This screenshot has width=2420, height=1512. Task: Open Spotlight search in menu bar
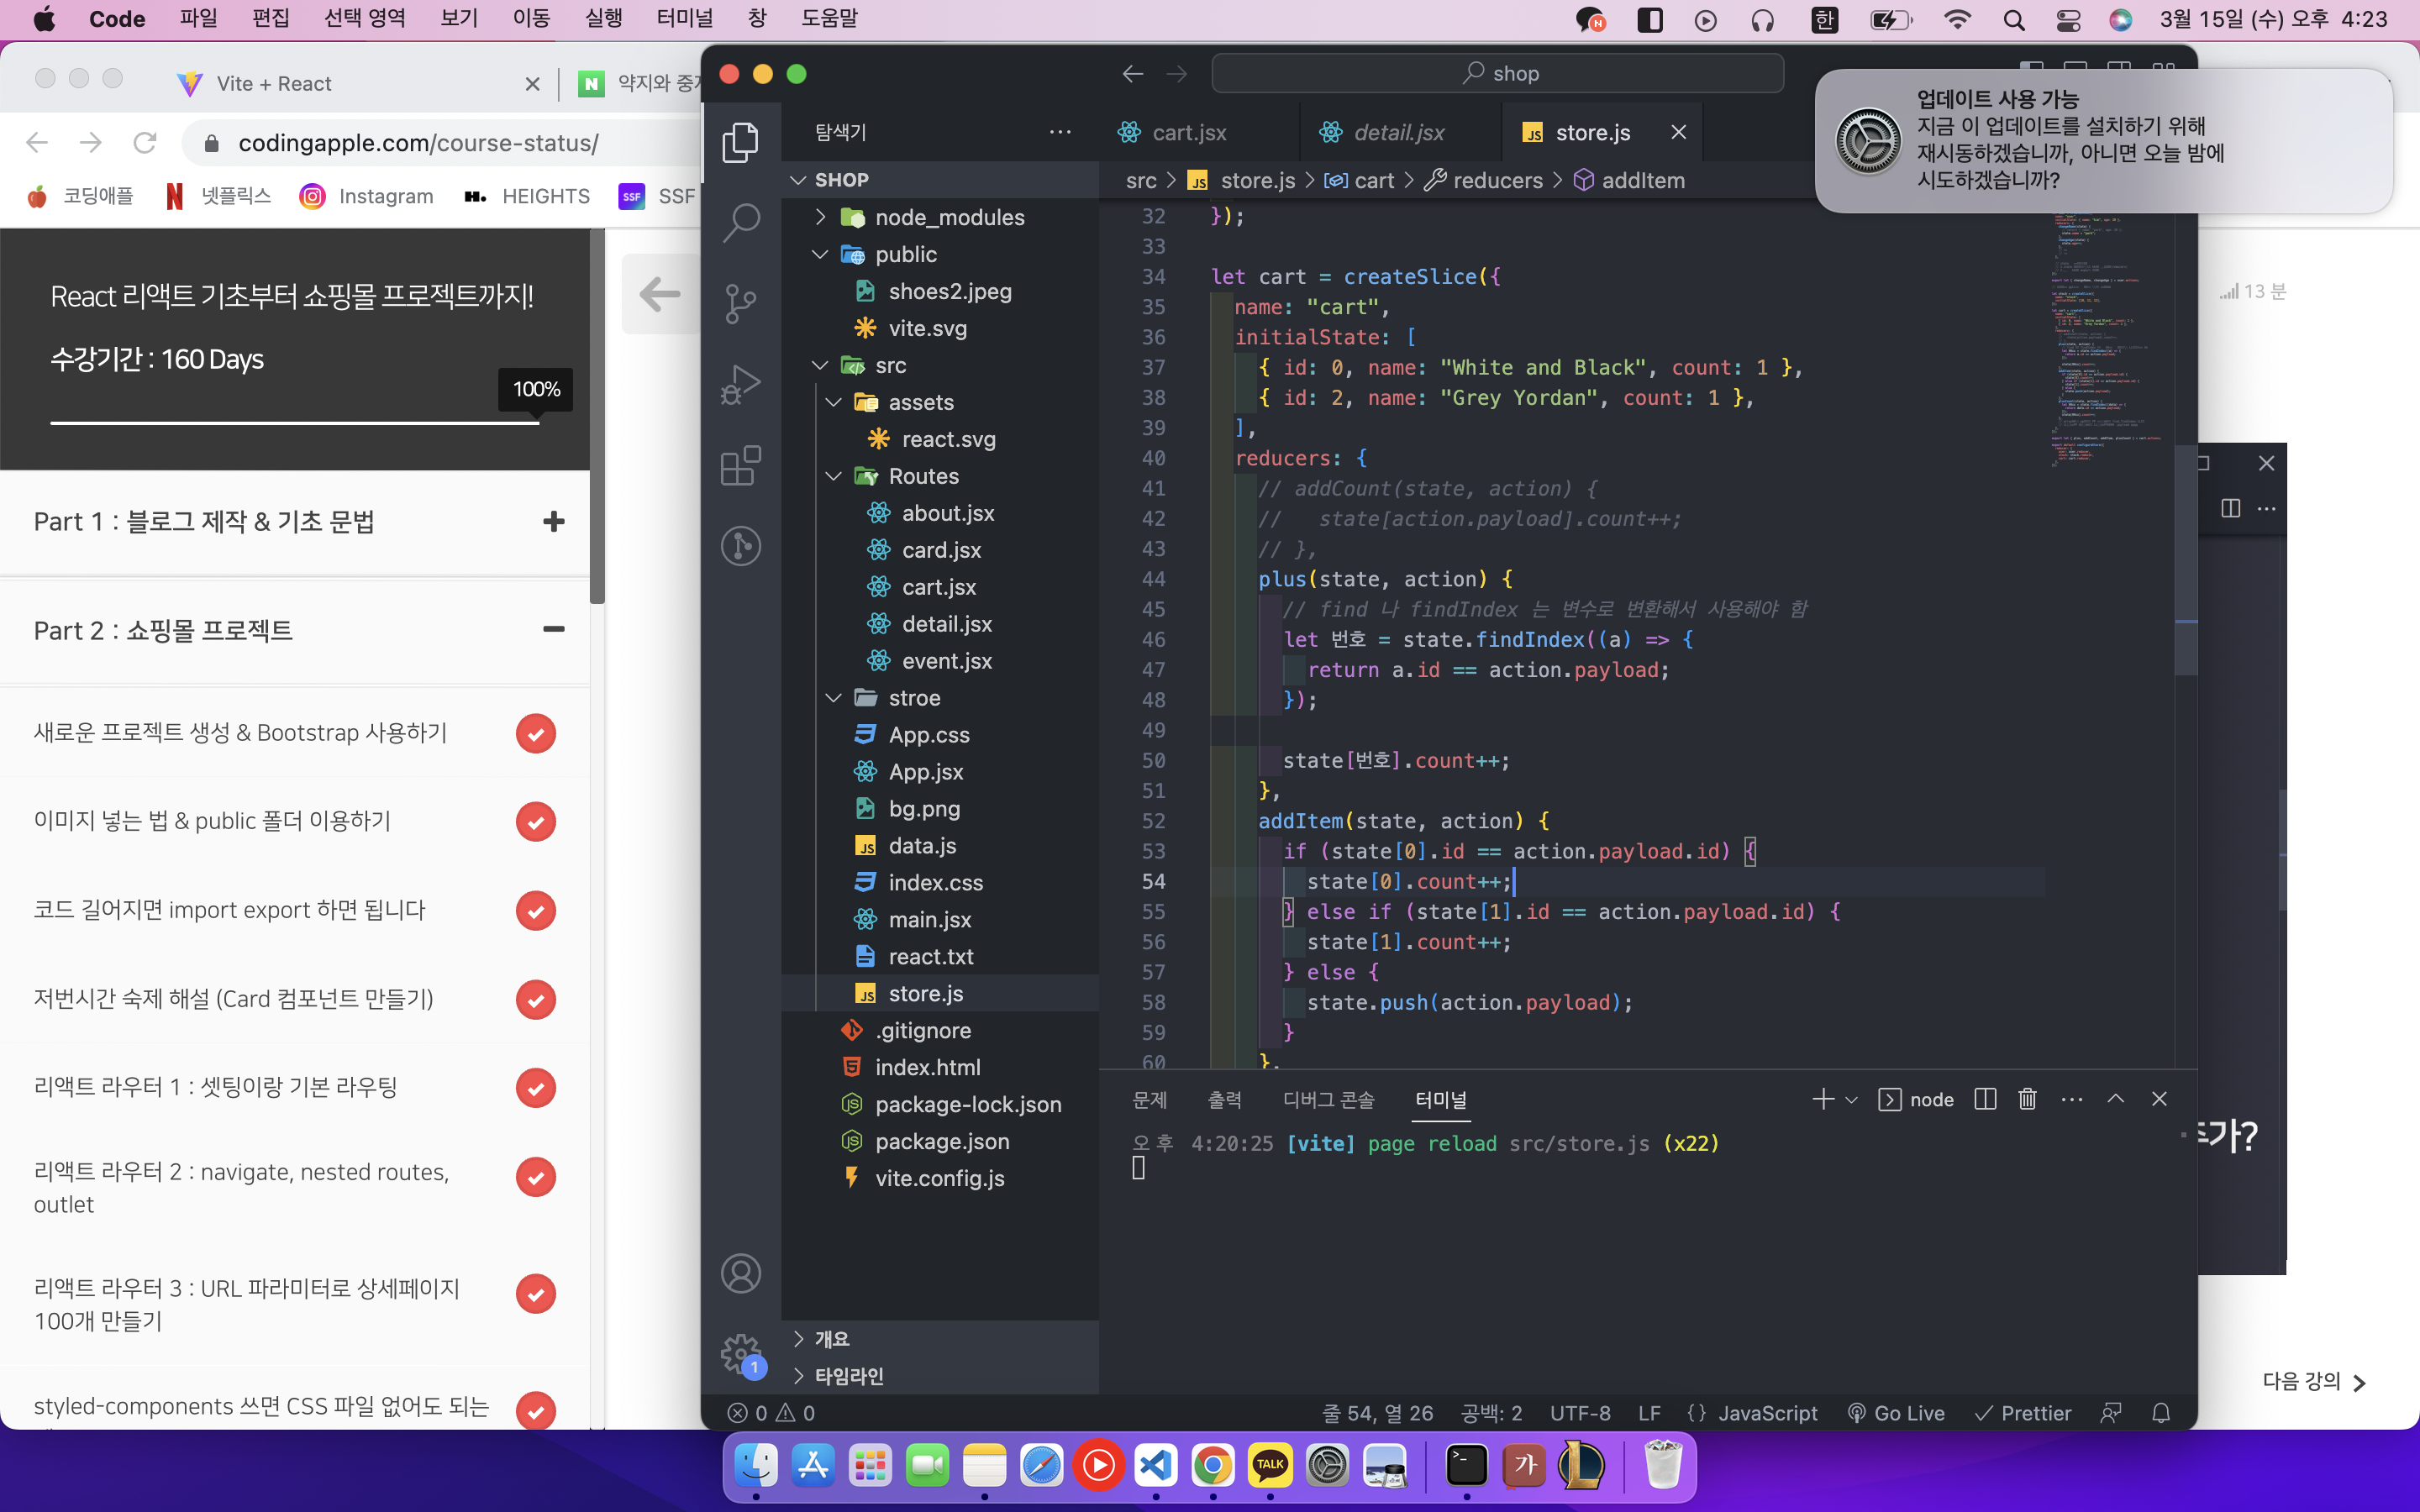coord(2014,20)
